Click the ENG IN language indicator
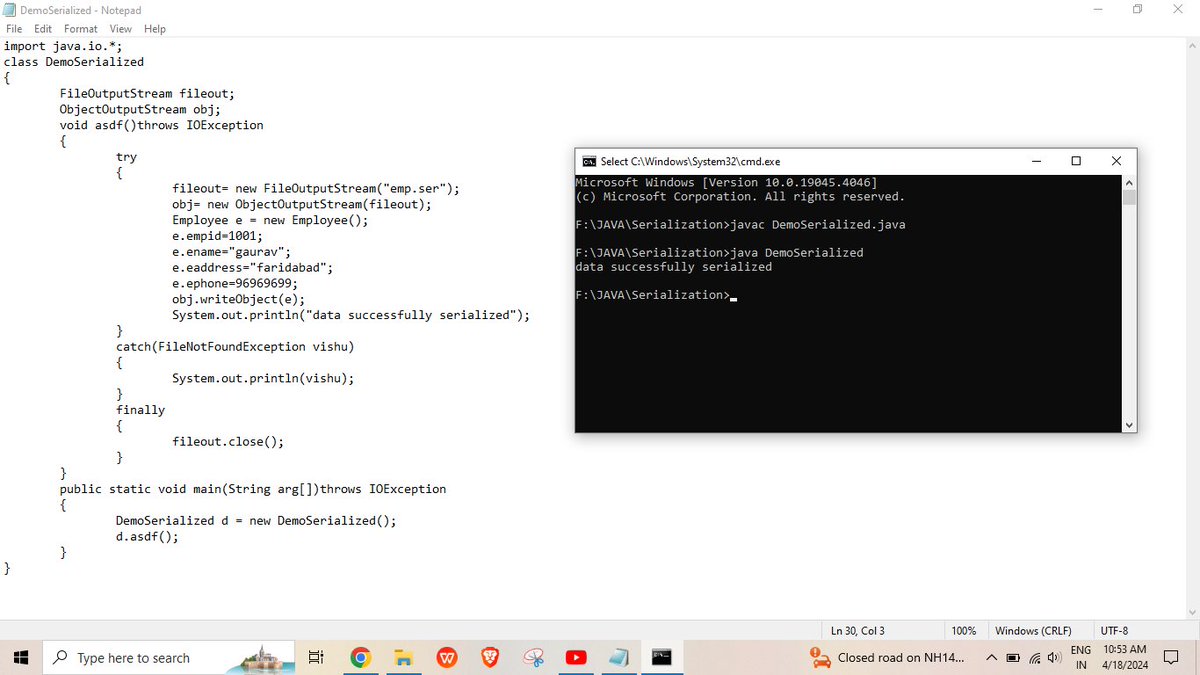Image resolution: width=1200 pixels, height=675 pixels. point(1081,657)
